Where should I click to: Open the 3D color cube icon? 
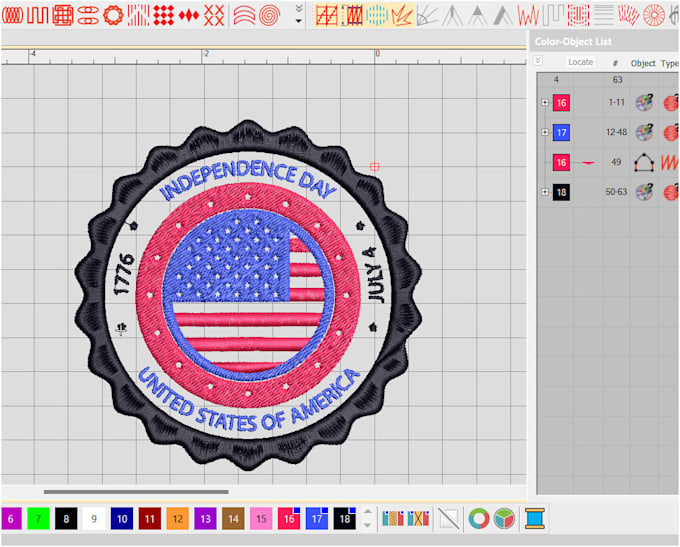point(504,518)
